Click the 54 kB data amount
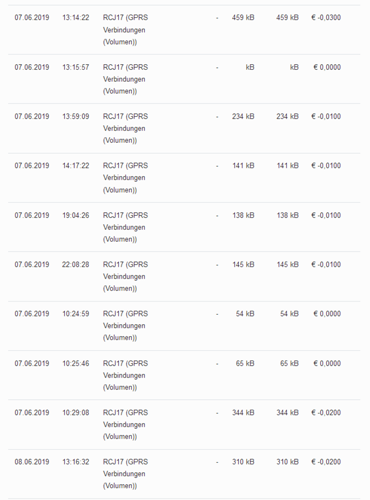The height and width of the screenshot is (500, 370). coord(245,314)
